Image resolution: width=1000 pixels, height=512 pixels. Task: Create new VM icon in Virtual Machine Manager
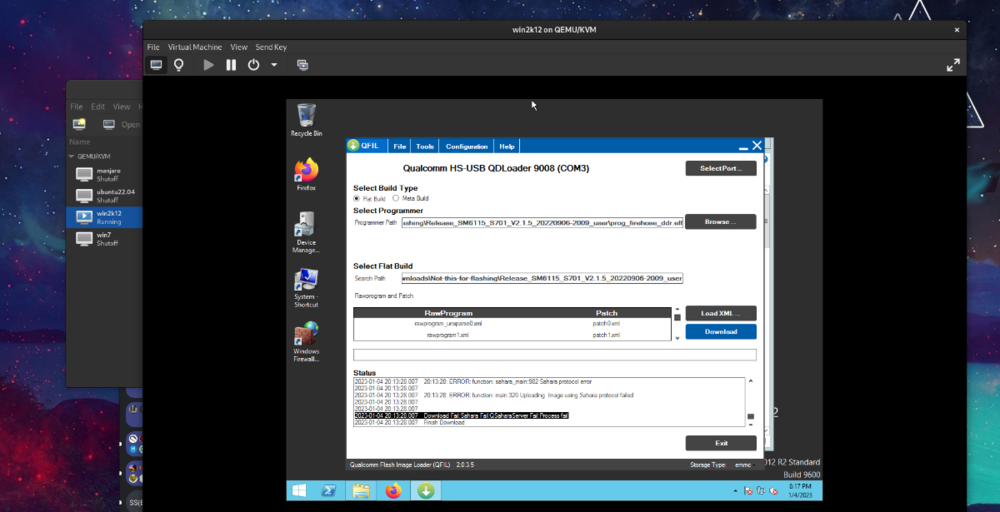79,124
